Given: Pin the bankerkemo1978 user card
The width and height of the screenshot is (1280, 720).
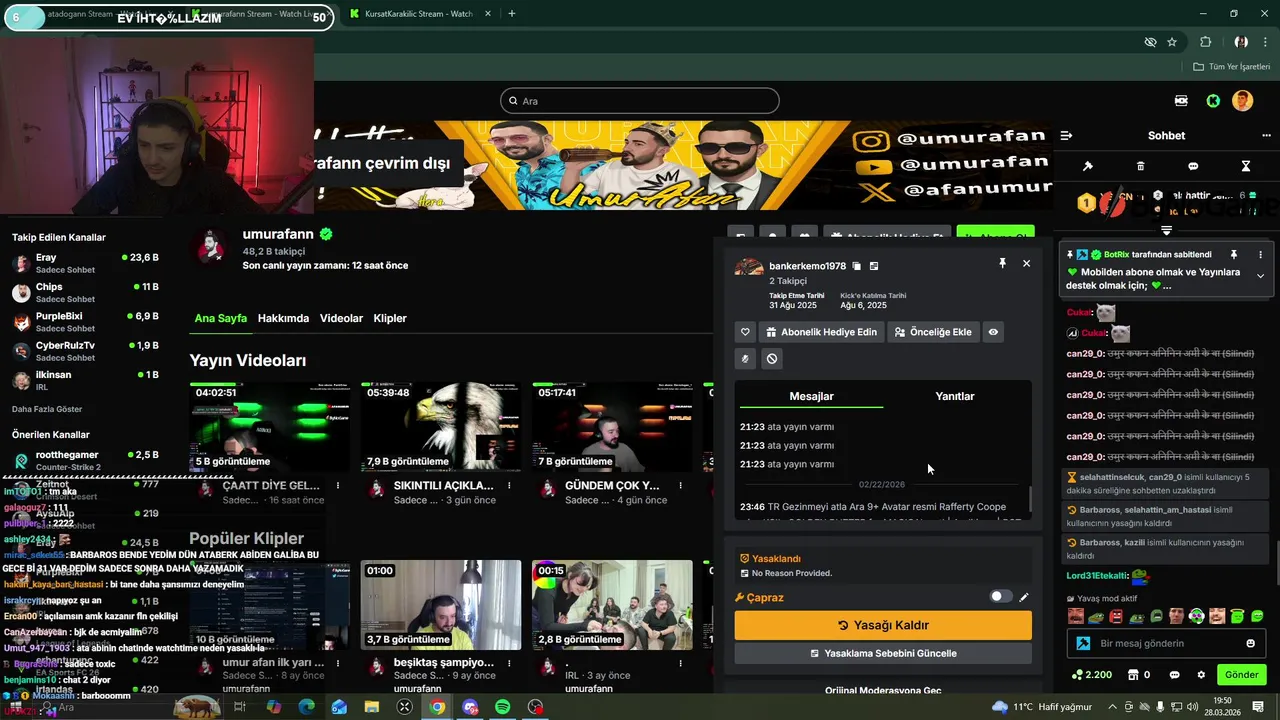Looking at the screenshot, I should pos(1002,263).
